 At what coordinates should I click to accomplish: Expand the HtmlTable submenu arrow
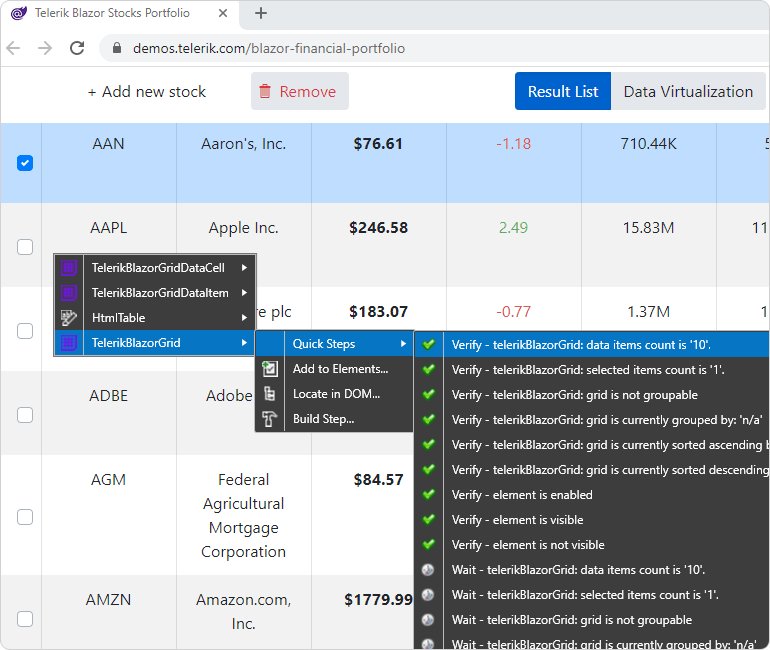244,318
